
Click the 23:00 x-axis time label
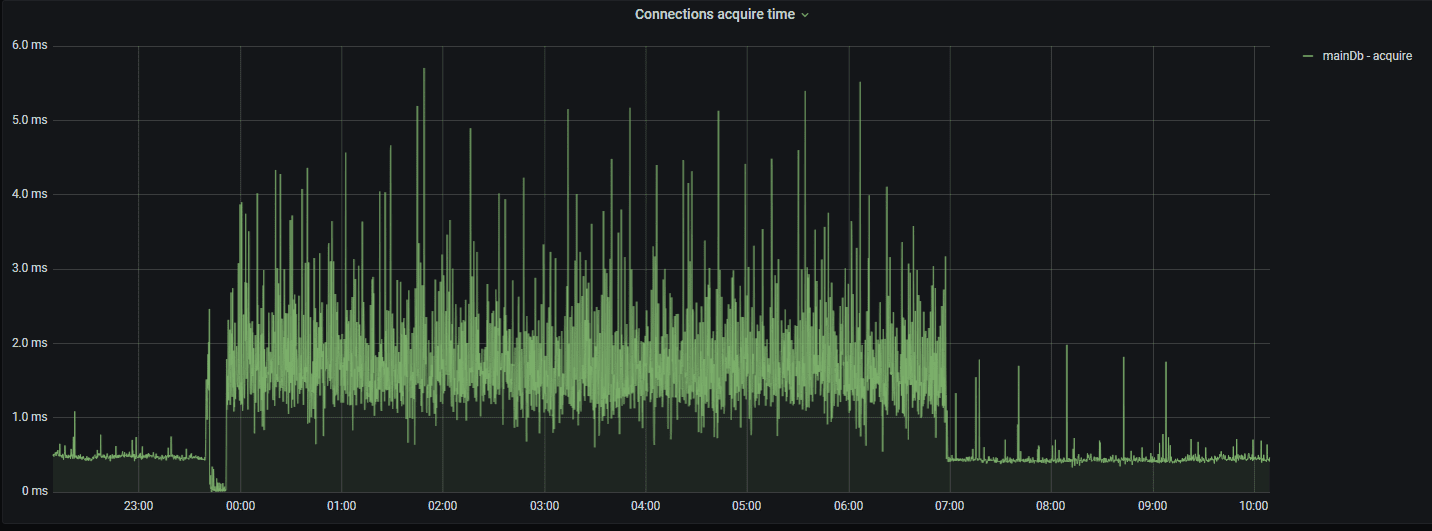coord(138,506)
